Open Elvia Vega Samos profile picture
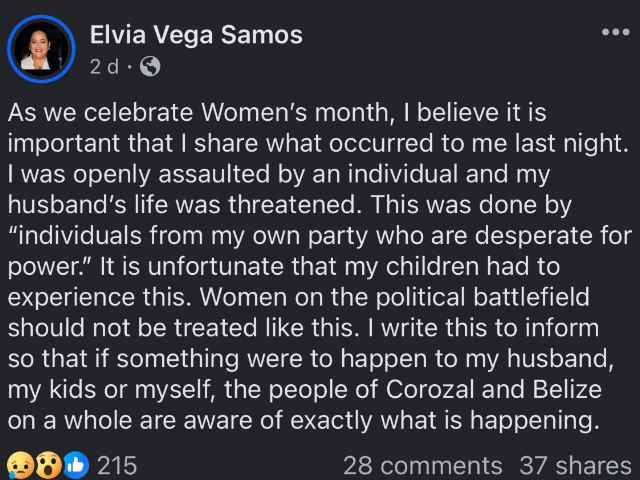640x480 pixels. point(41,49)
